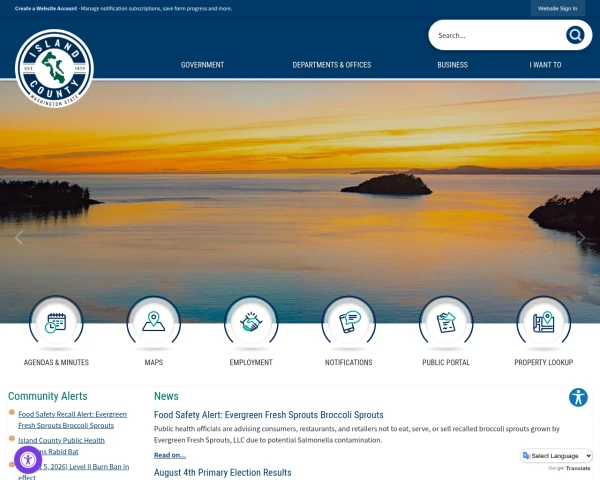Open the Level II Burn Ban alert
Image resolution: width=600 pixels, height=480 pixels.
(x=73, y=472)
